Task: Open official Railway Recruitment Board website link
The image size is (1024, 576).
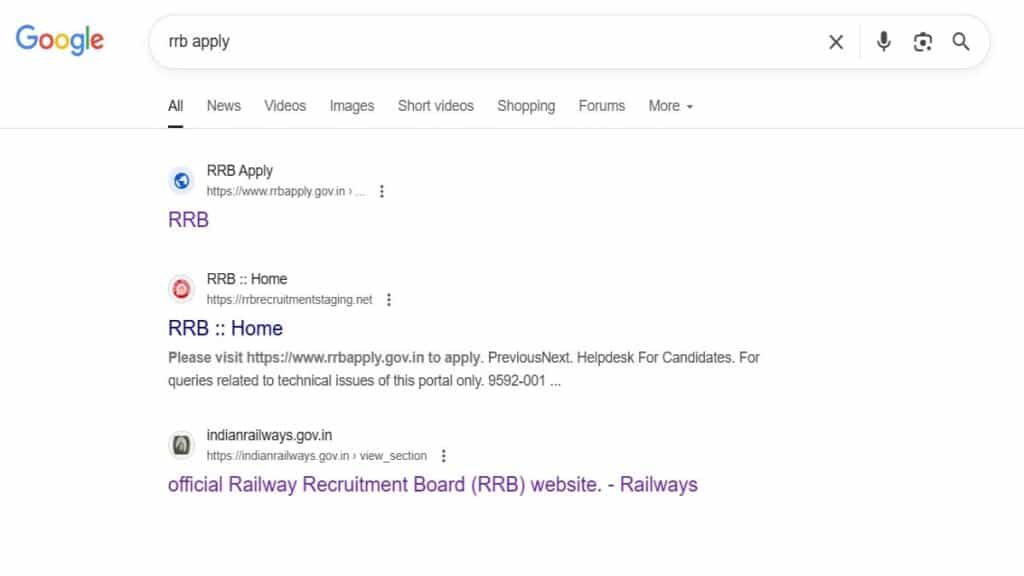Action: (x=432, y=485)
